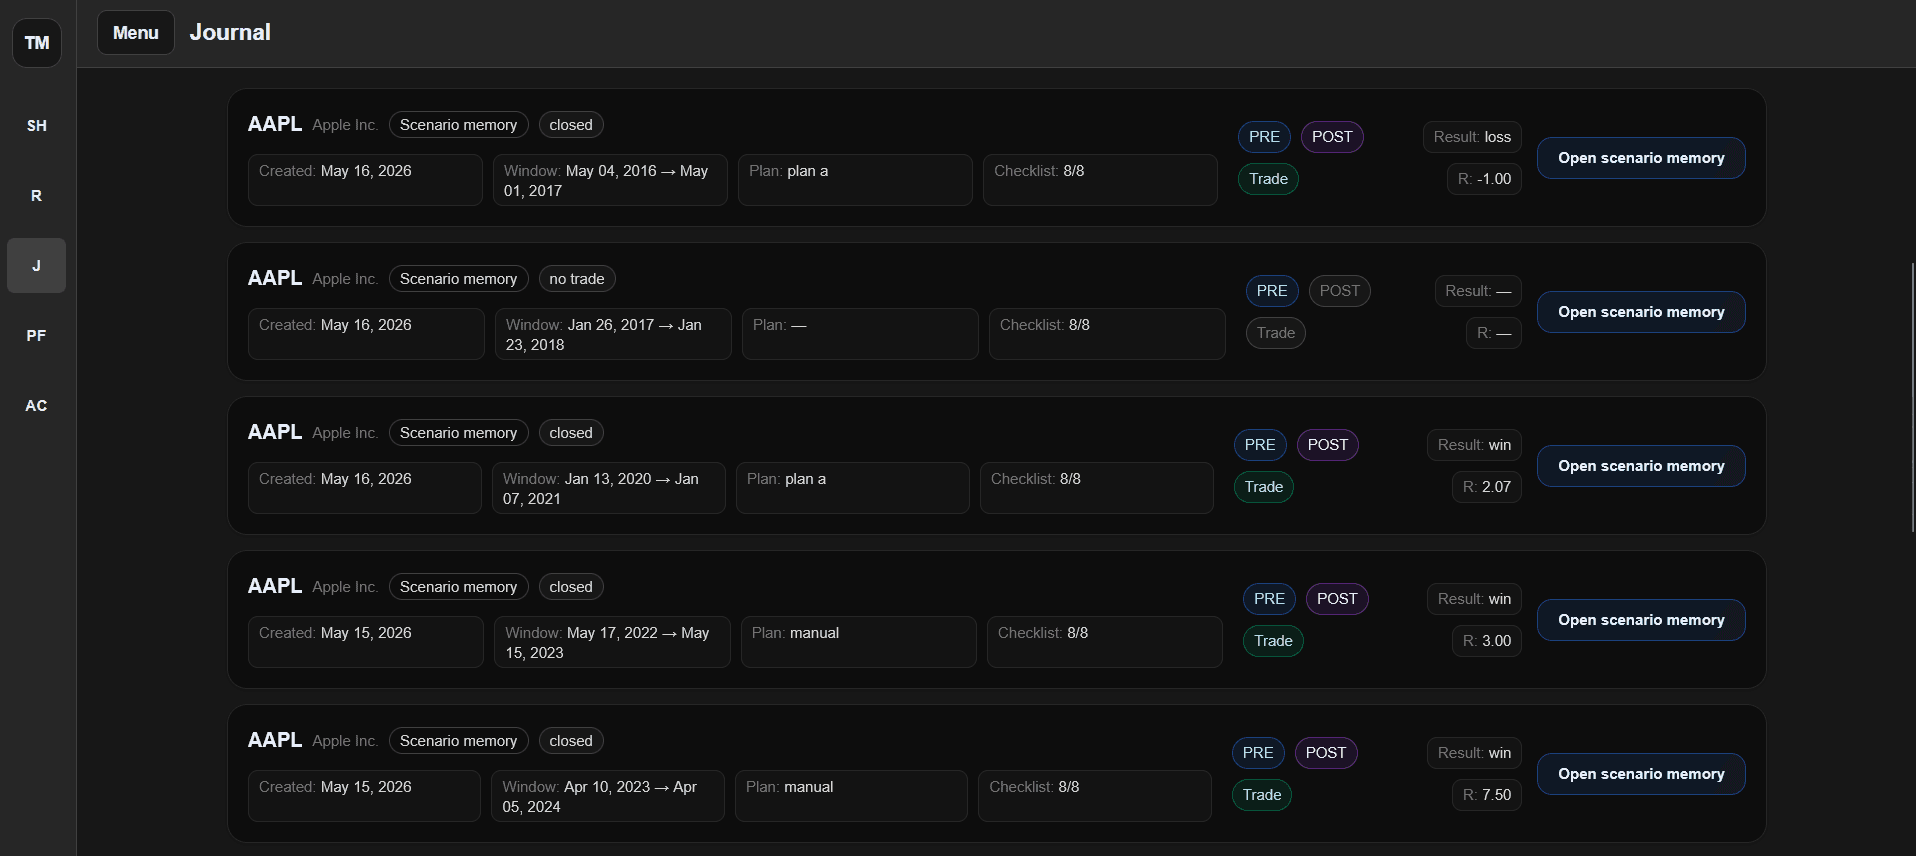Click 'Window: May 17, 2022 → May 15, 2023' field

[612, 642]
